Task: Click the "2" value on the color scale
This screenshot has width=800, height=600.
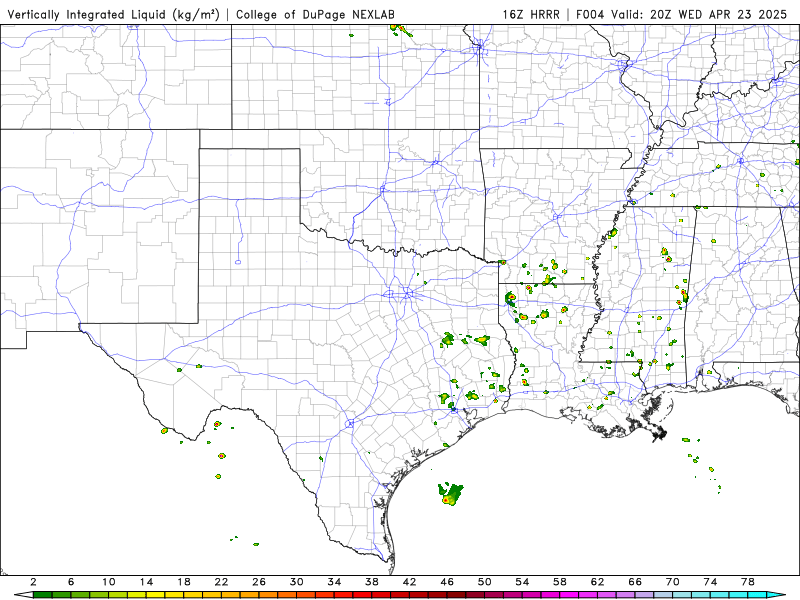Action: point(34,582)
